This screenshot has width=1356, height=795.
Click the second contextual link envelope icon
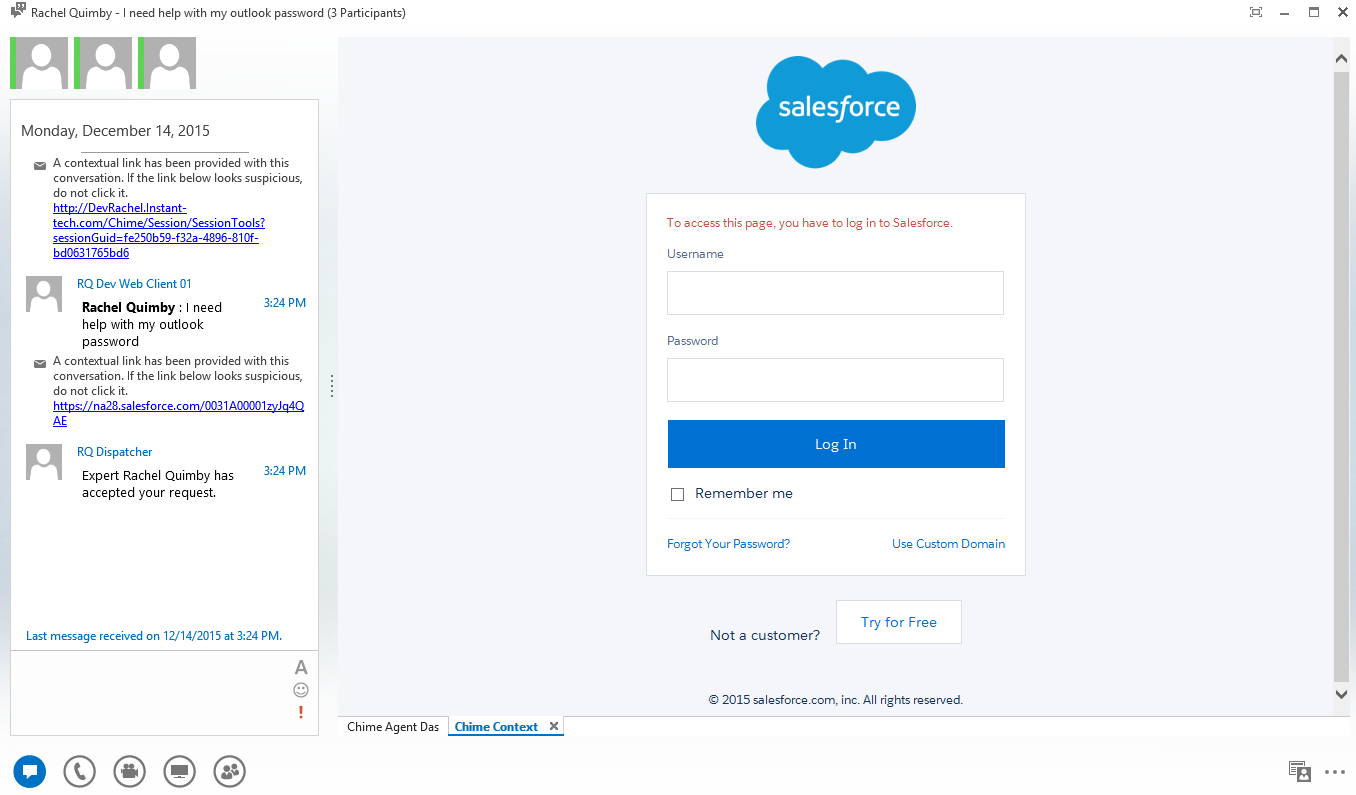click(x=39, y=363)
